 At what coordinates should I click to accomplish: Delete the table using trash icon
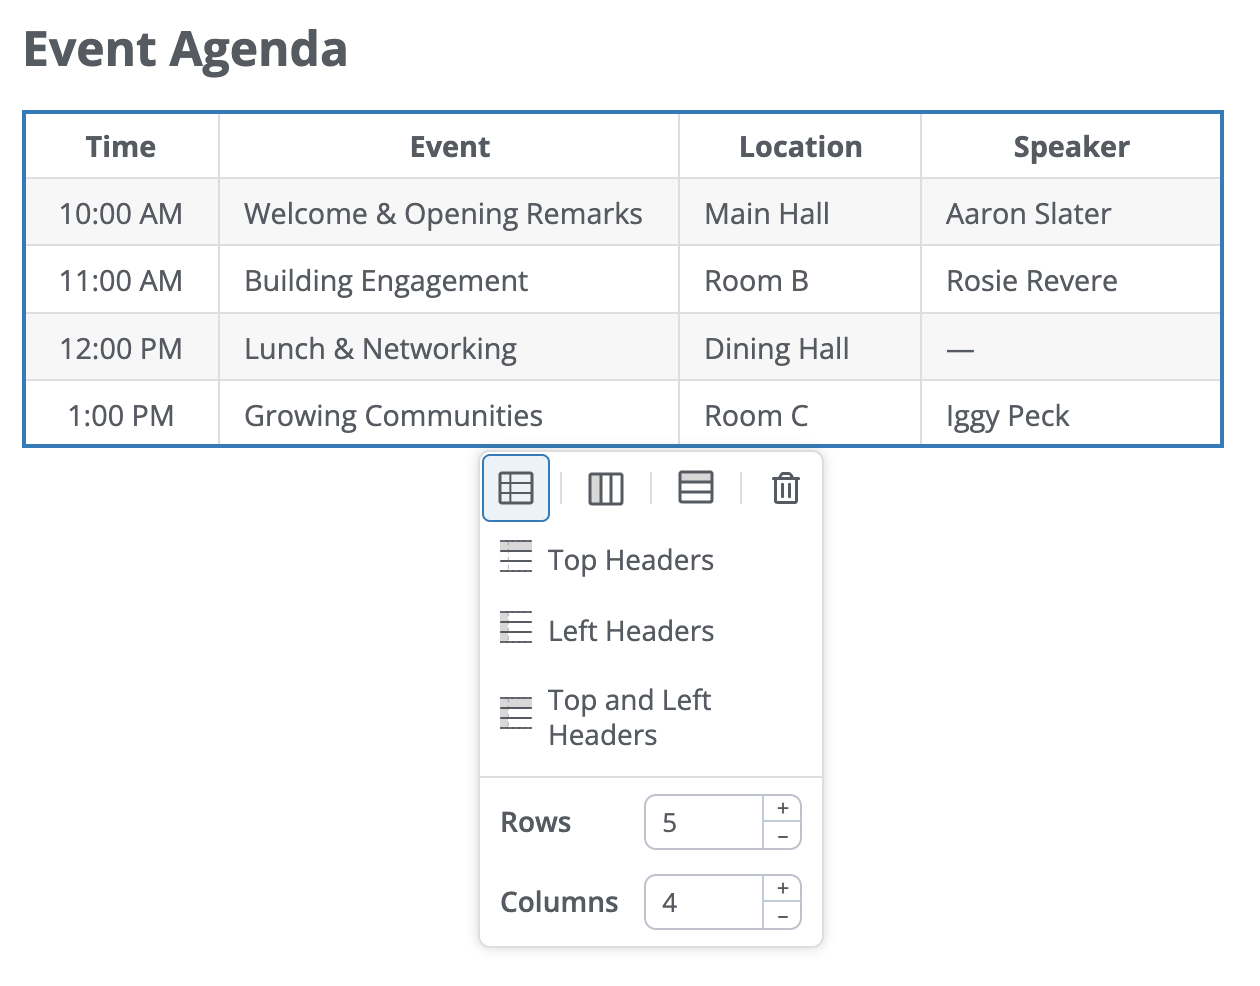(786, 488)
